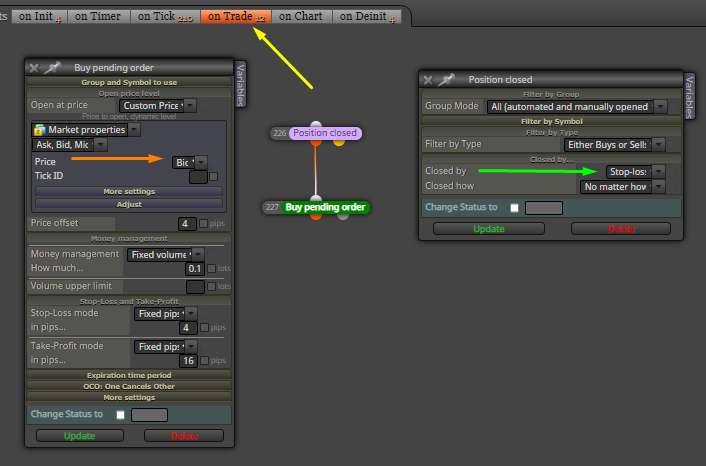Click gray output connector of Buy pending order node
706x466 pixels.
coord(343,216)
